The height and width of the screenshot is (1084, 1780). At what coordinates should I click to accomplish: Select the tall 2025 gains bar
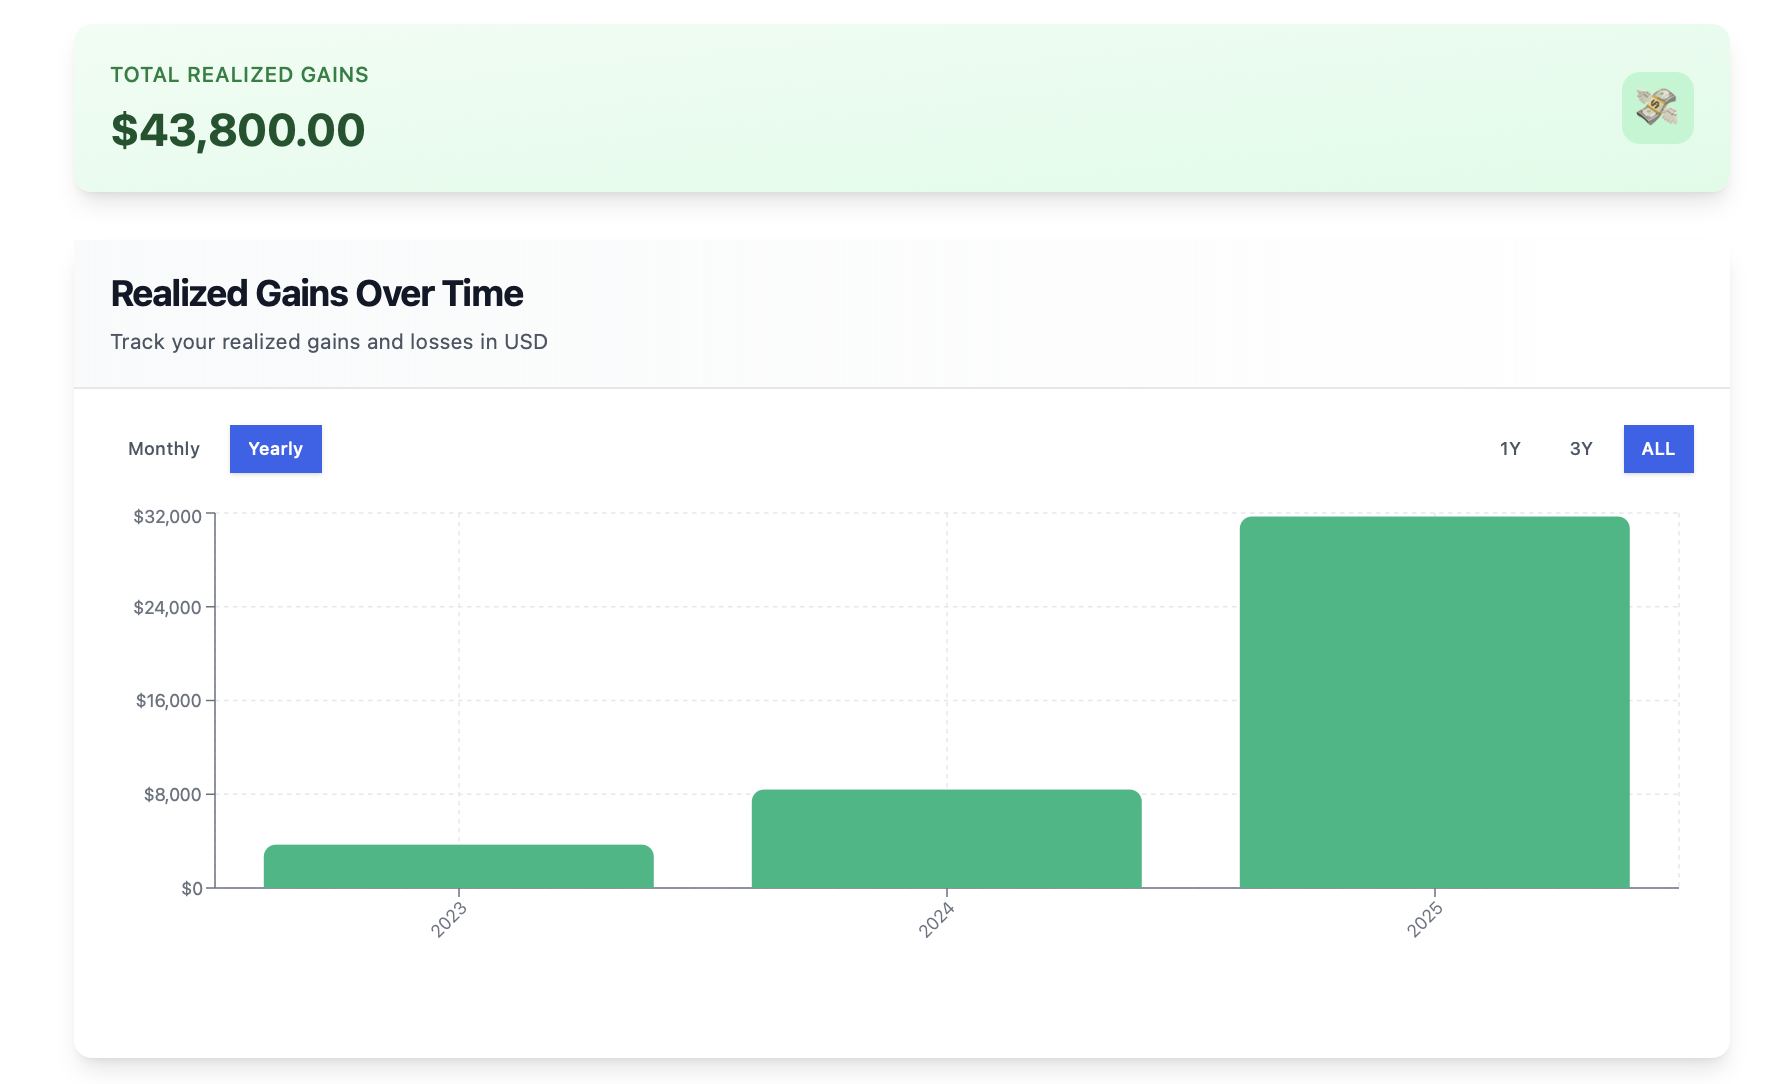(1434, 702)
